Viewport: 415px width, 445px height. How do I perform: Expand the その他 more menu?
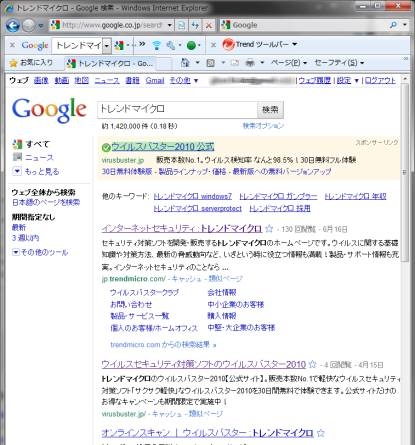pos(183,80)
